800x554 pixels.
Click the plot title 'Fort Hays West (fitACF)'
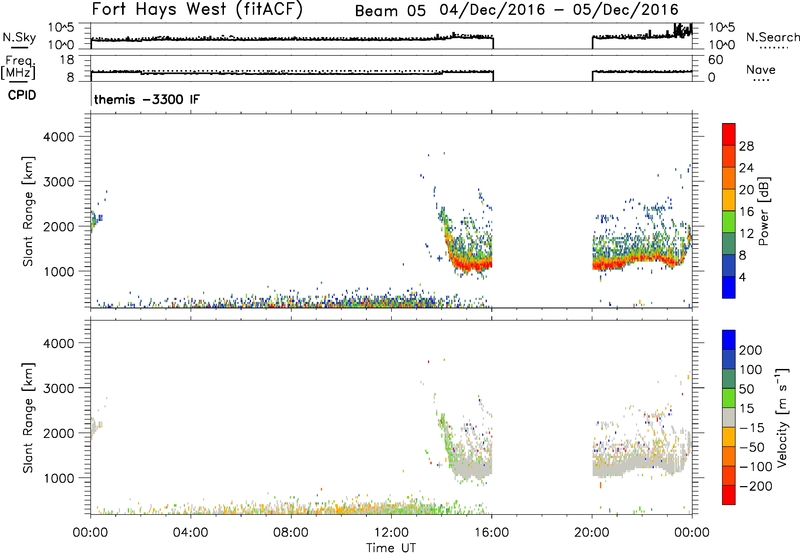pyautogui.click(x=197, y=9)
